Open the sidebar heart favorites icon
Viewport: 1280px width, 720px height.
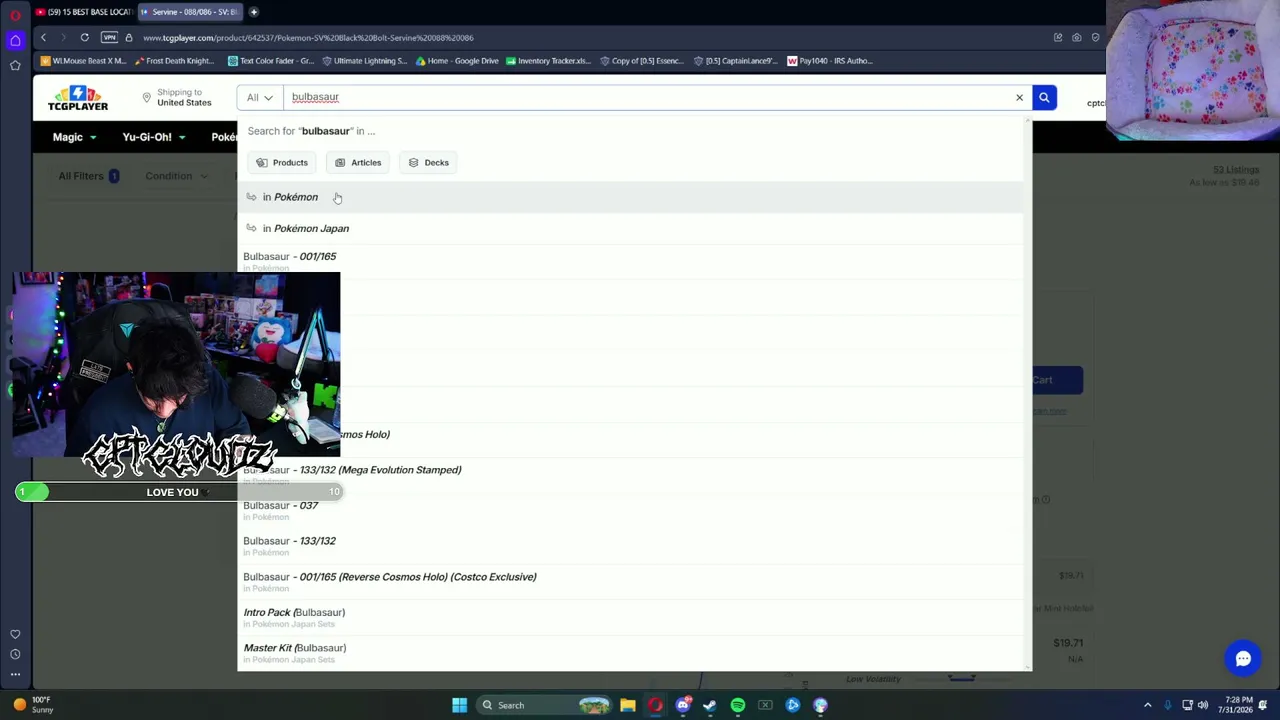[x=15, y=634]
